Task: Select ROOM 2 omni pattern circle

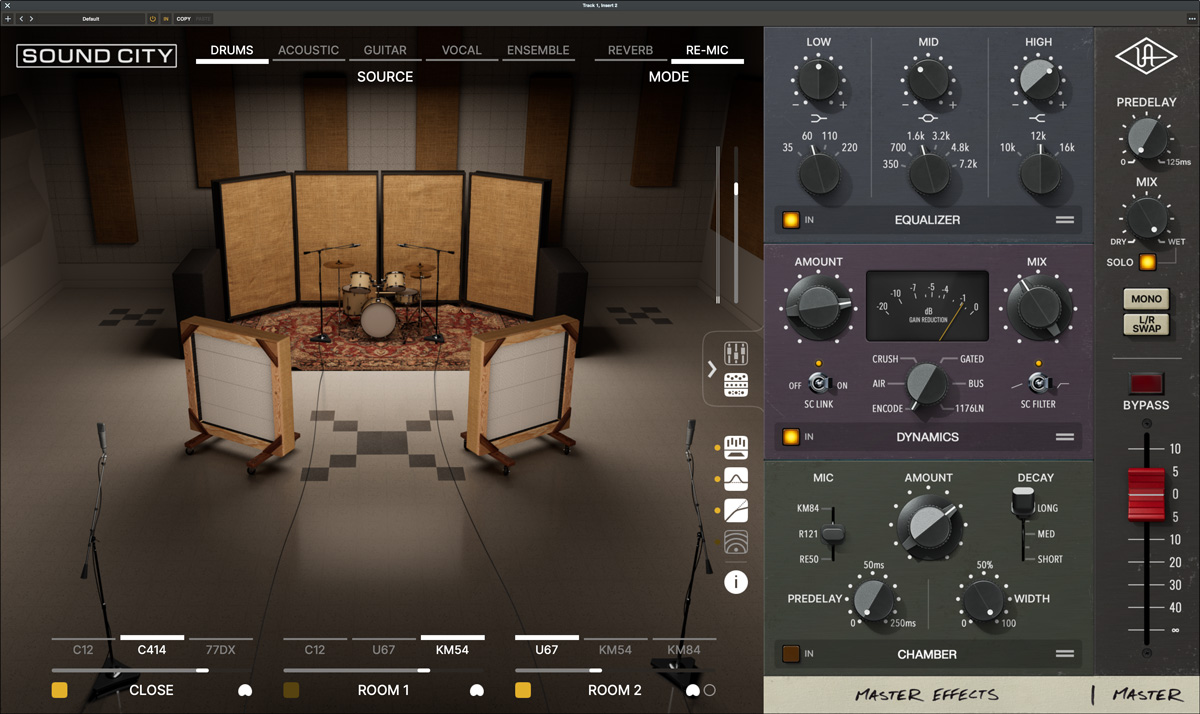Action: tap(710, 690)
